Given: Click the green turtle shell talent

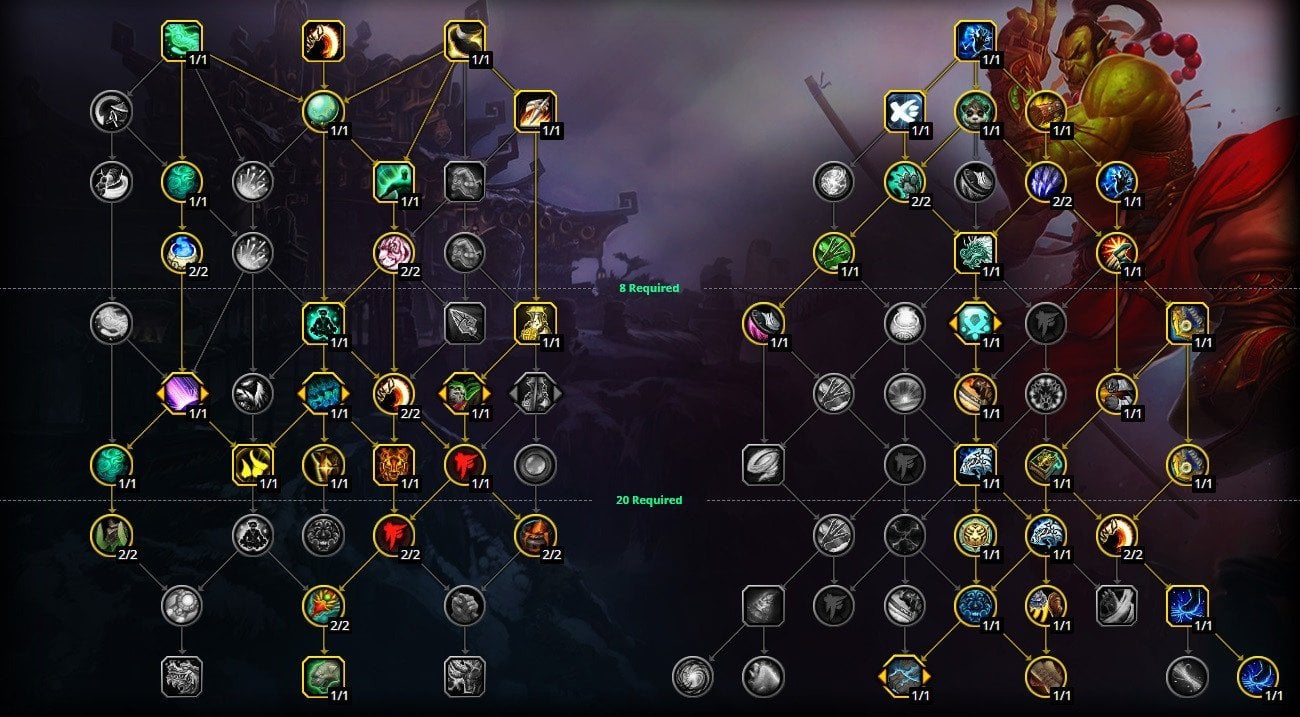Looking at the screenshot, I should 323,676.
